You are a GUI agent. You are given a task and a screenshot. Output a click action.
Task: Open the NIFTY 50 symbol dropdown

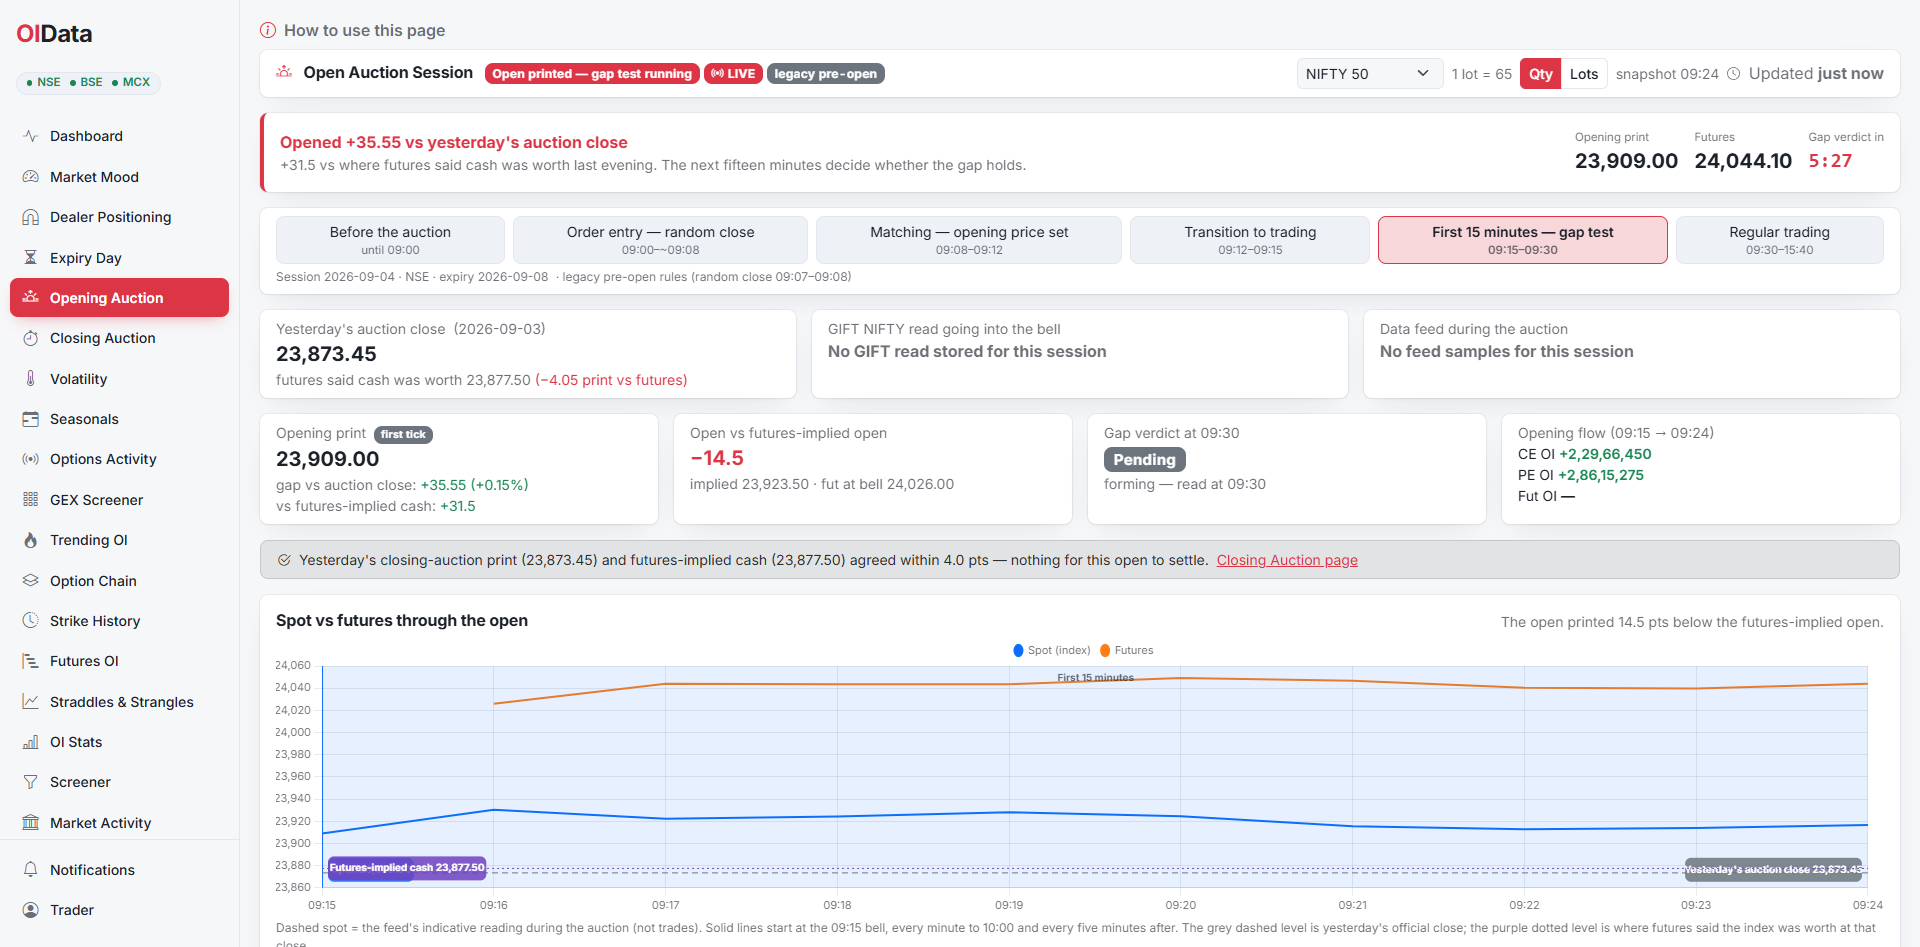1369,74
